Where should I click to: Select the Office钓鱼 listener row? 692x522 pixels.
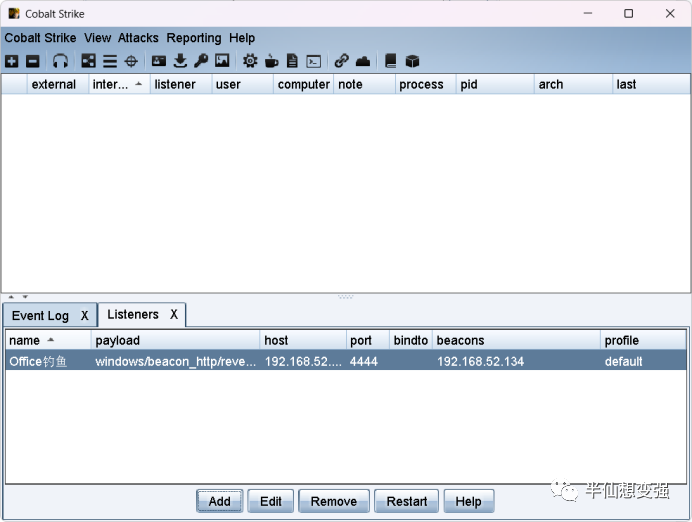coord(346,361)
